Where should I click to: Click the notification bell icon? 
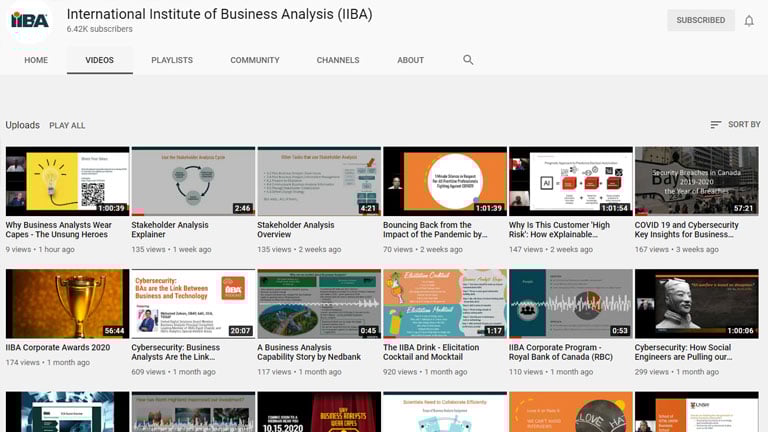click(x=748, y=21)
